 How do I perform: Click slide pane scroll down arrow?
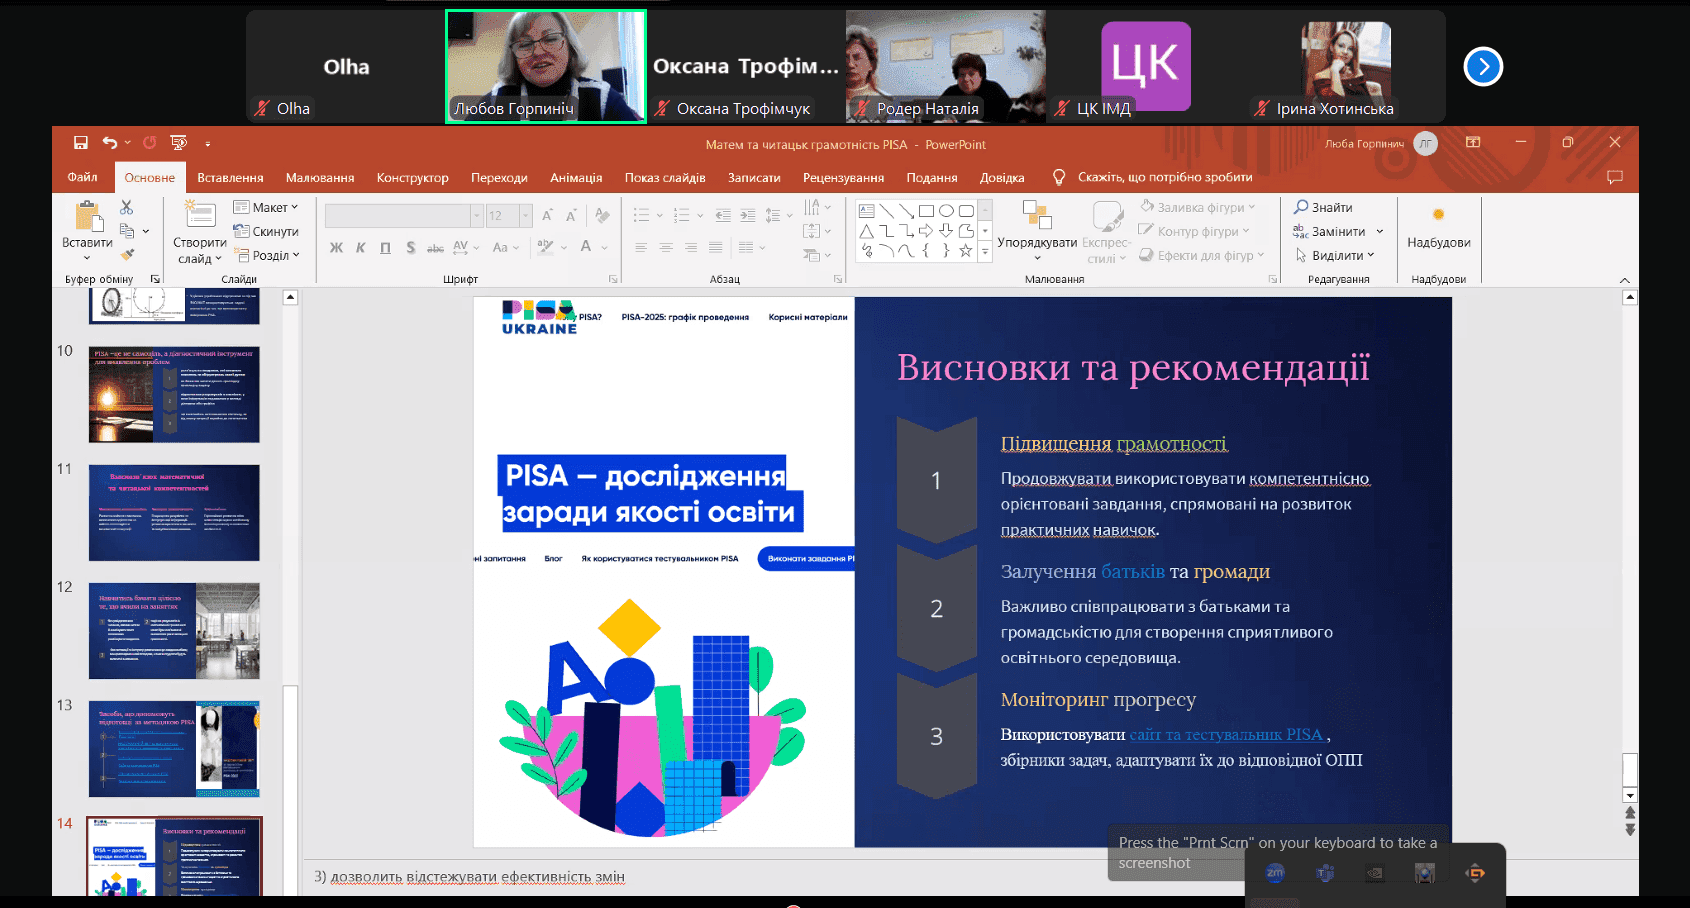click(x=1630, y=796)
